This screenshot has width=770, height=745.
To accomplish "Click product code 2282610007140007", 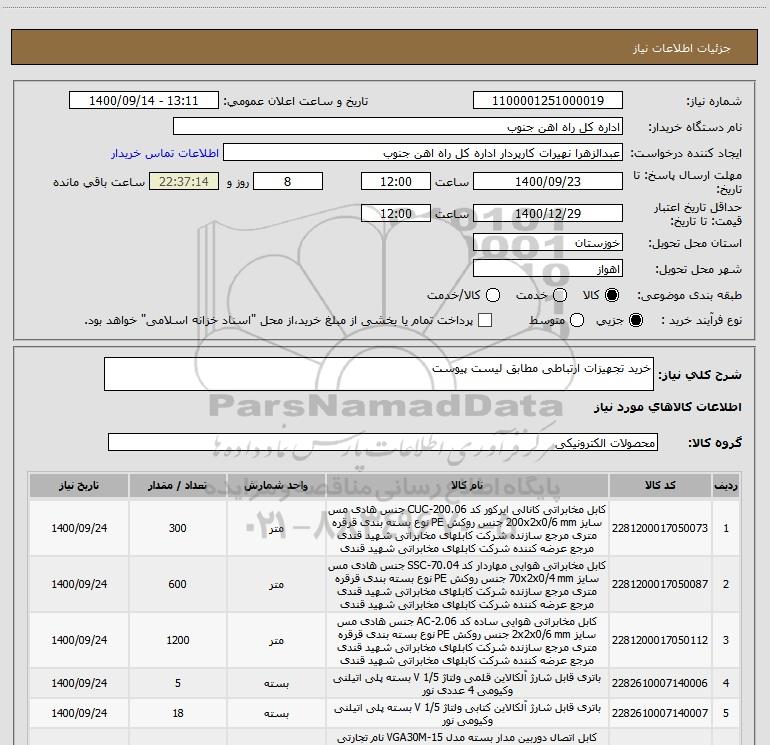I will [x=660, y=713].
